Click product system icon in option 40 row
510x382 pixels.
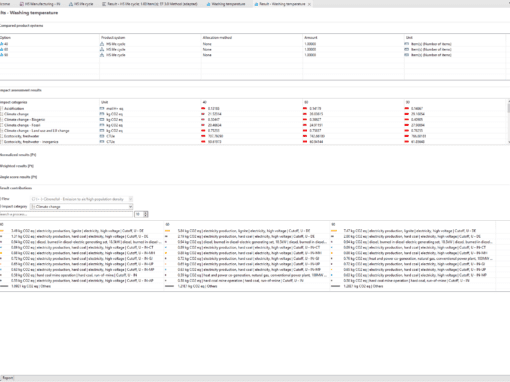pyautogui.click(x=102, y=44)
